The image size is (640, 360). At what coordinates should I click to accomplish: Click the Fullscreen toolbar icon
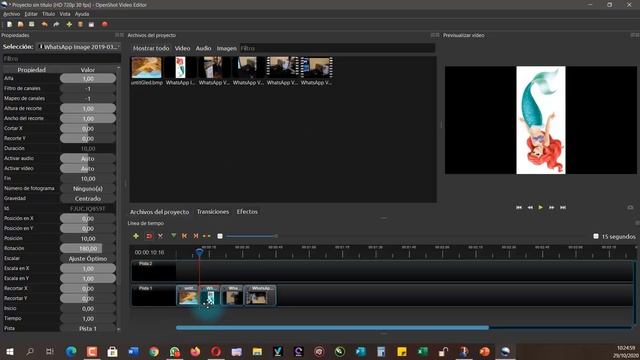pos(91,24)
